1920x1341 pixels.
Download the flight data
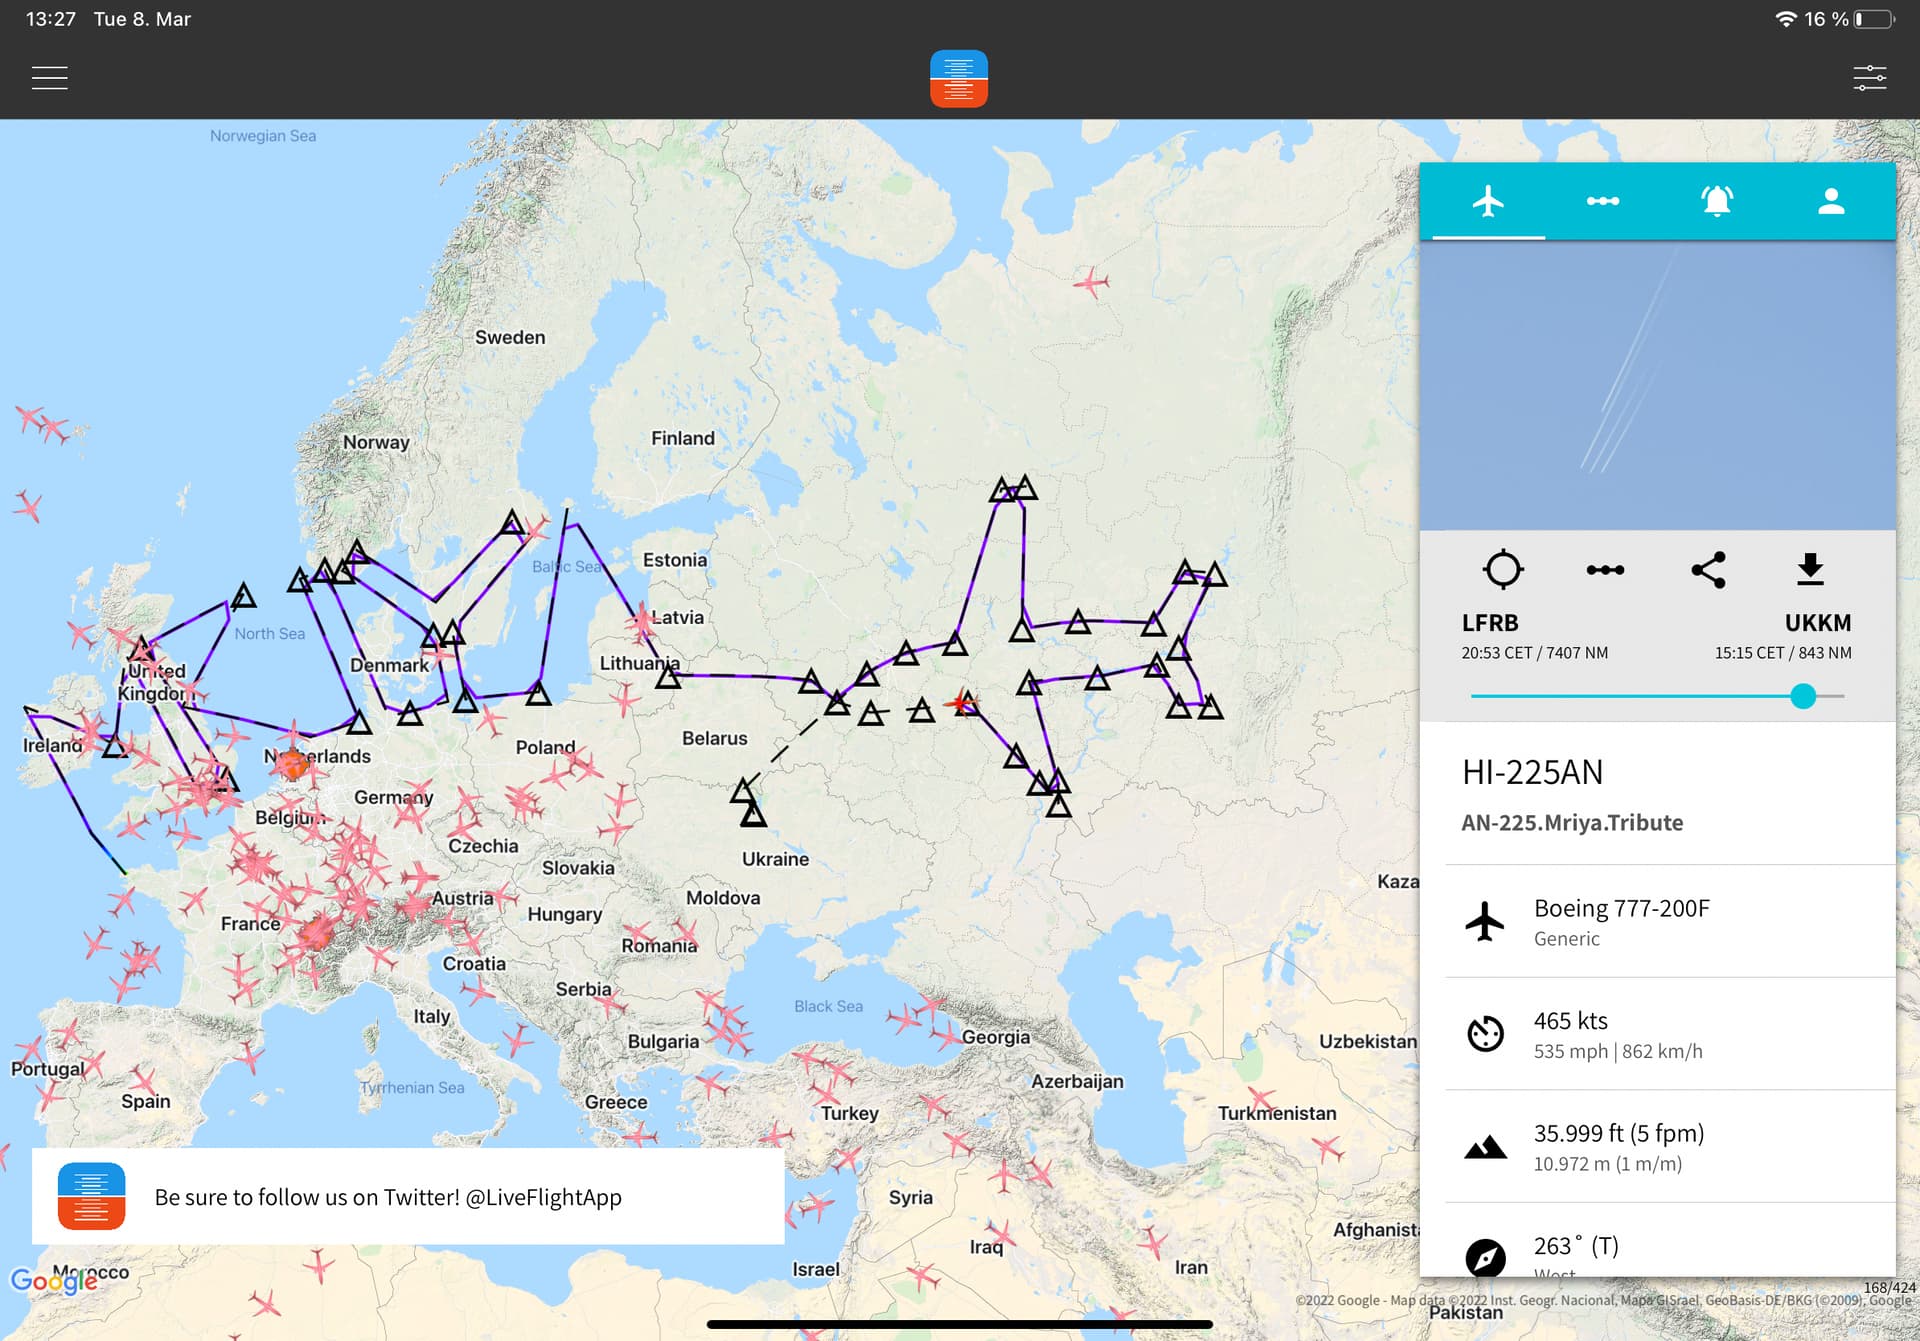[1810, 569]
